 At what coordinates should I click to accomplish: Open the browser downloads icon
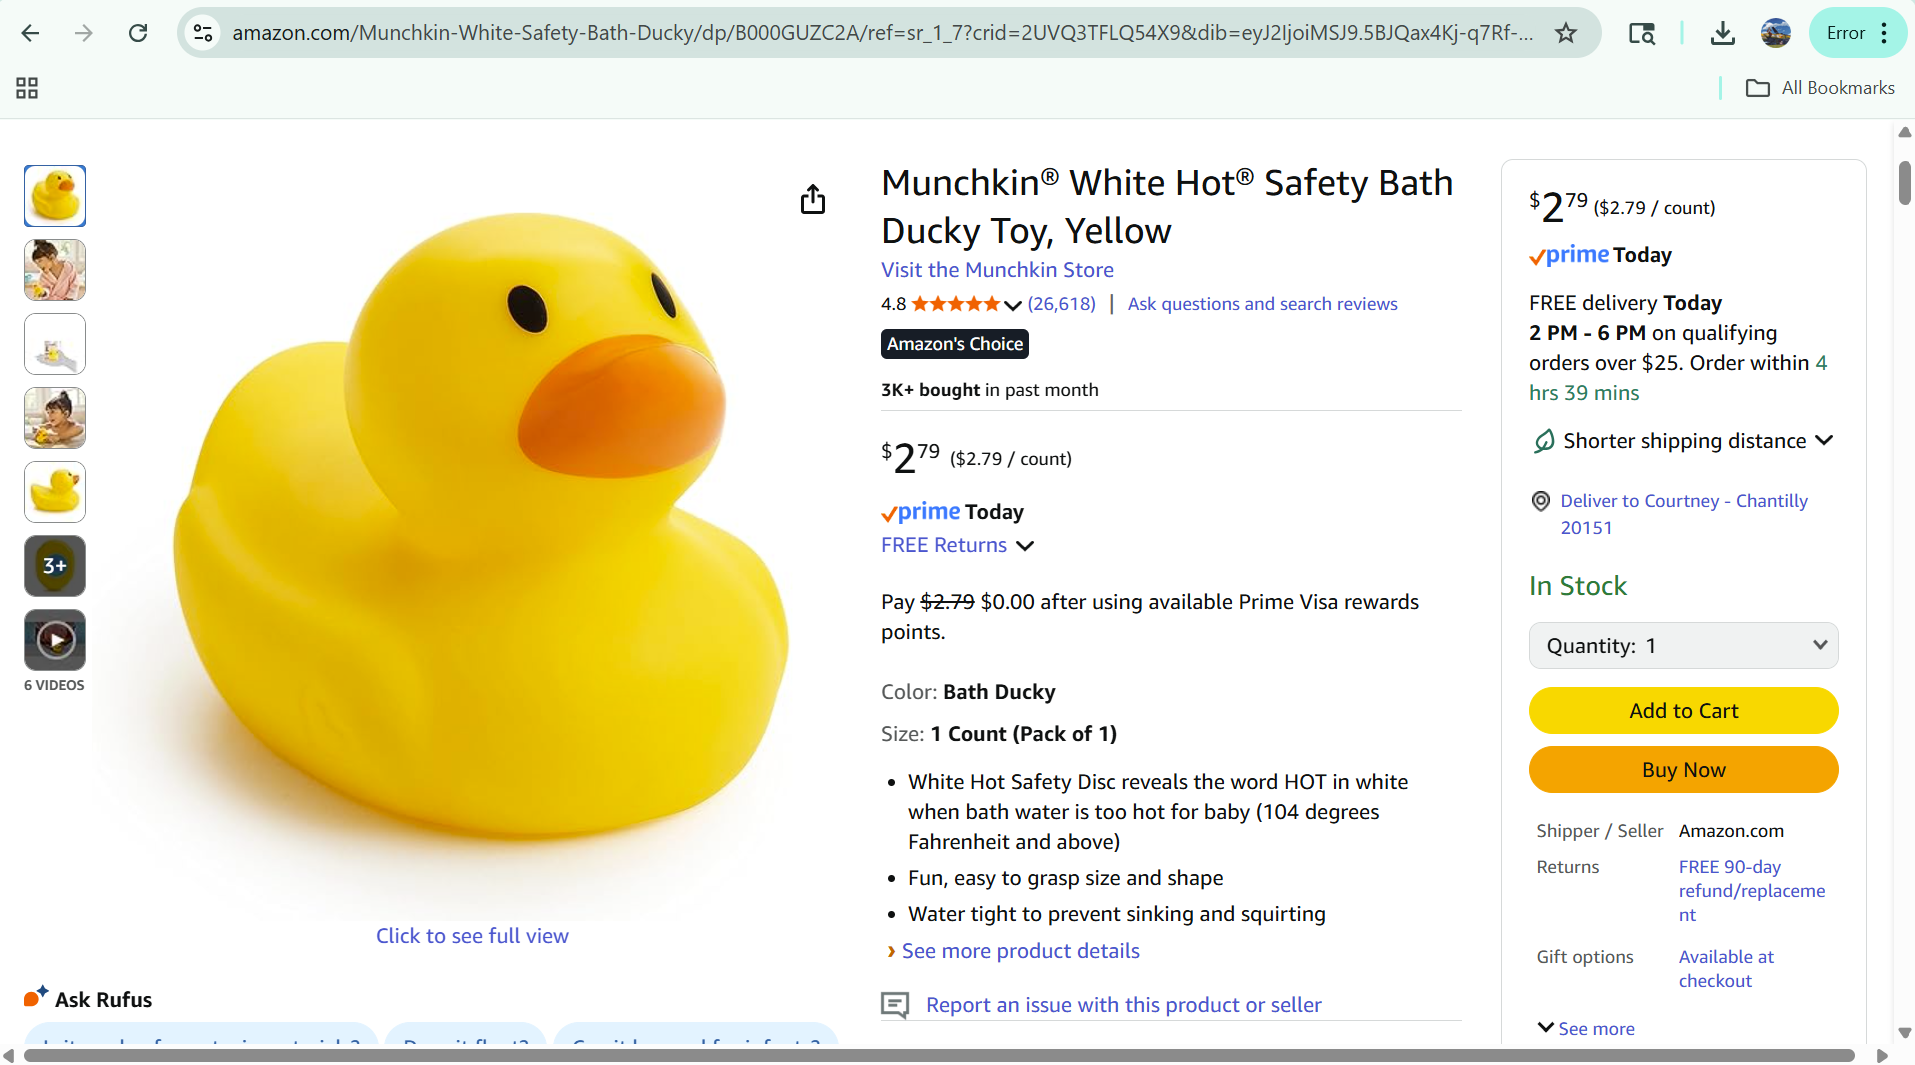click(1722, 33)
